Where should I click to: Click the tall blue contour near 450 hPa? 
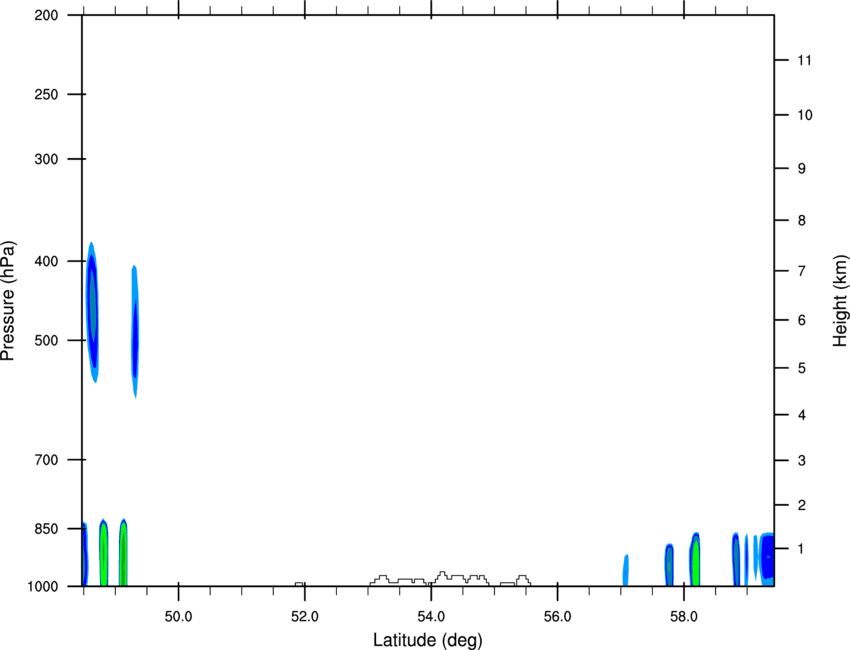click(93, 312)
